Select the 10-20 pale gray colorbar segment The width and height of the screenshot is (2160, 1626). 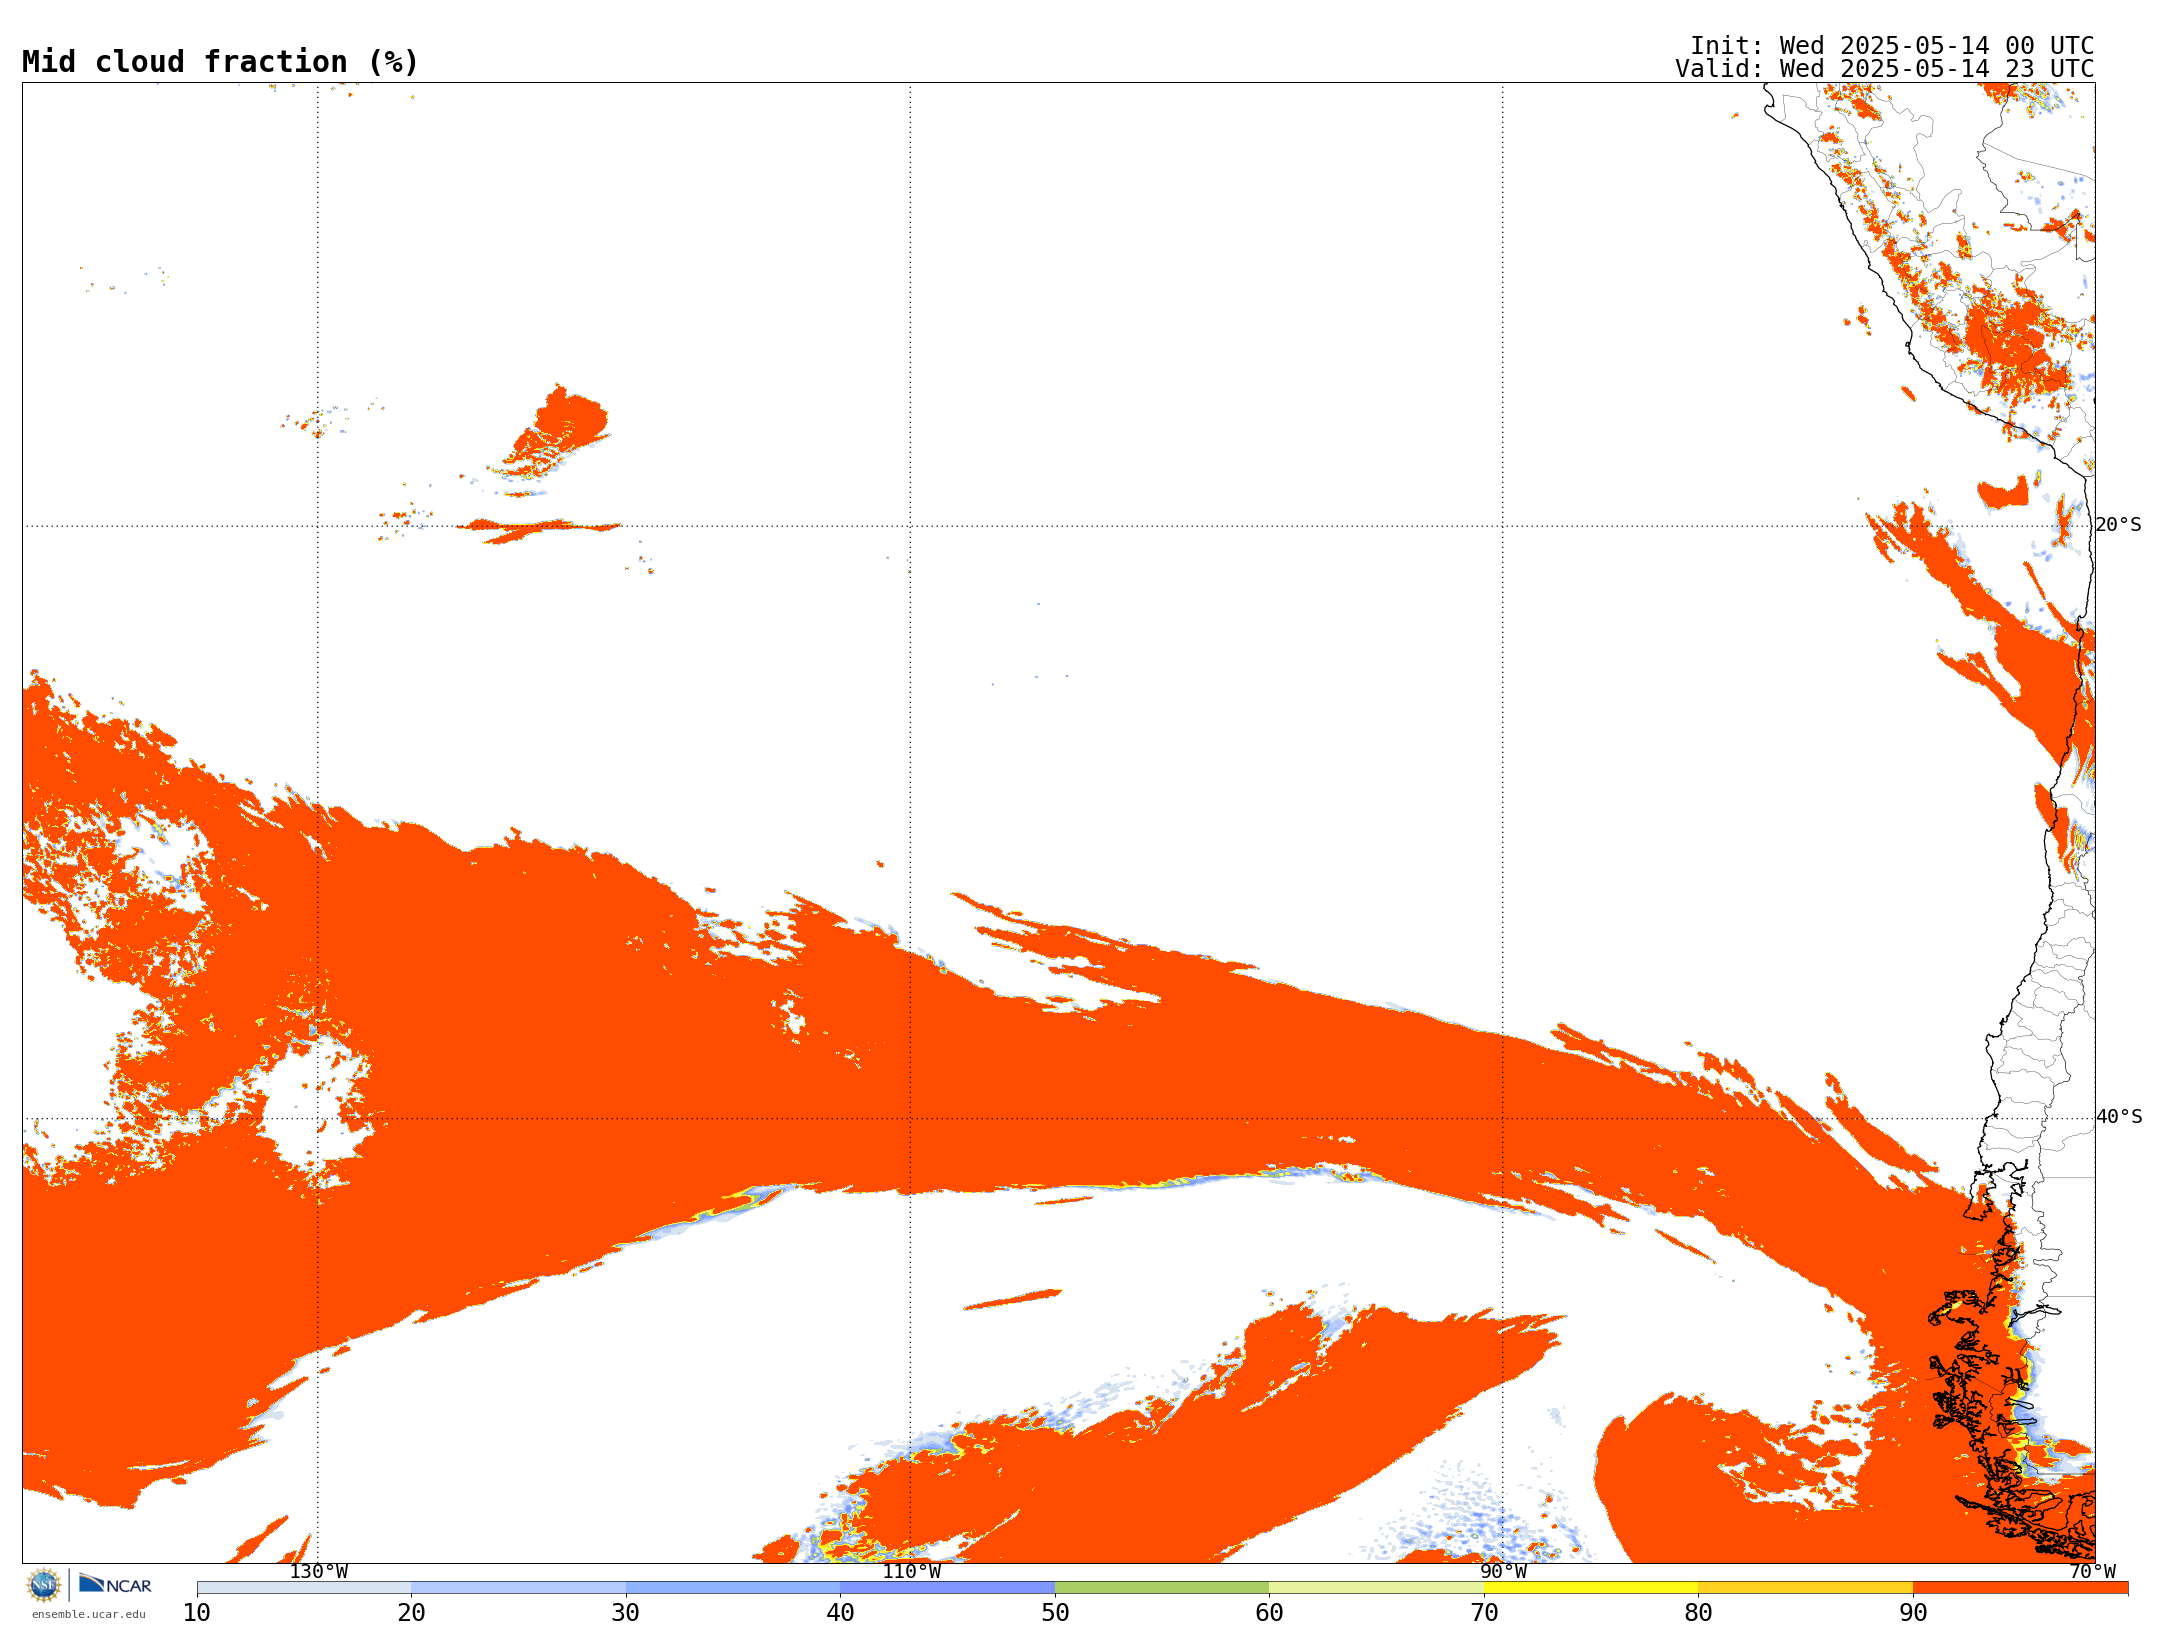click(304, 1588)
